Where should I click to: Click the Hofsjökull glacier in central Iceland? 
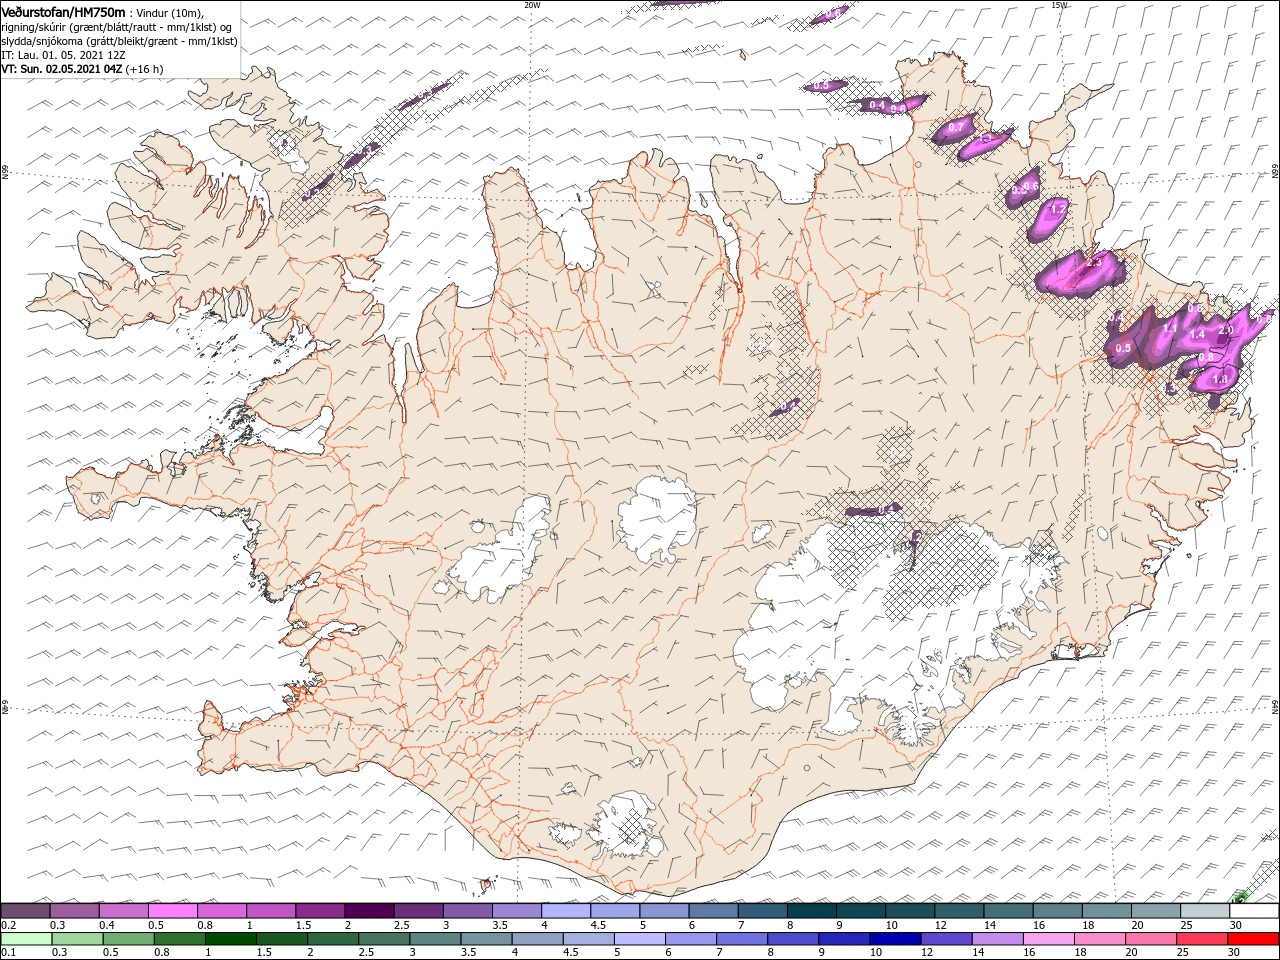coord(657,519)
